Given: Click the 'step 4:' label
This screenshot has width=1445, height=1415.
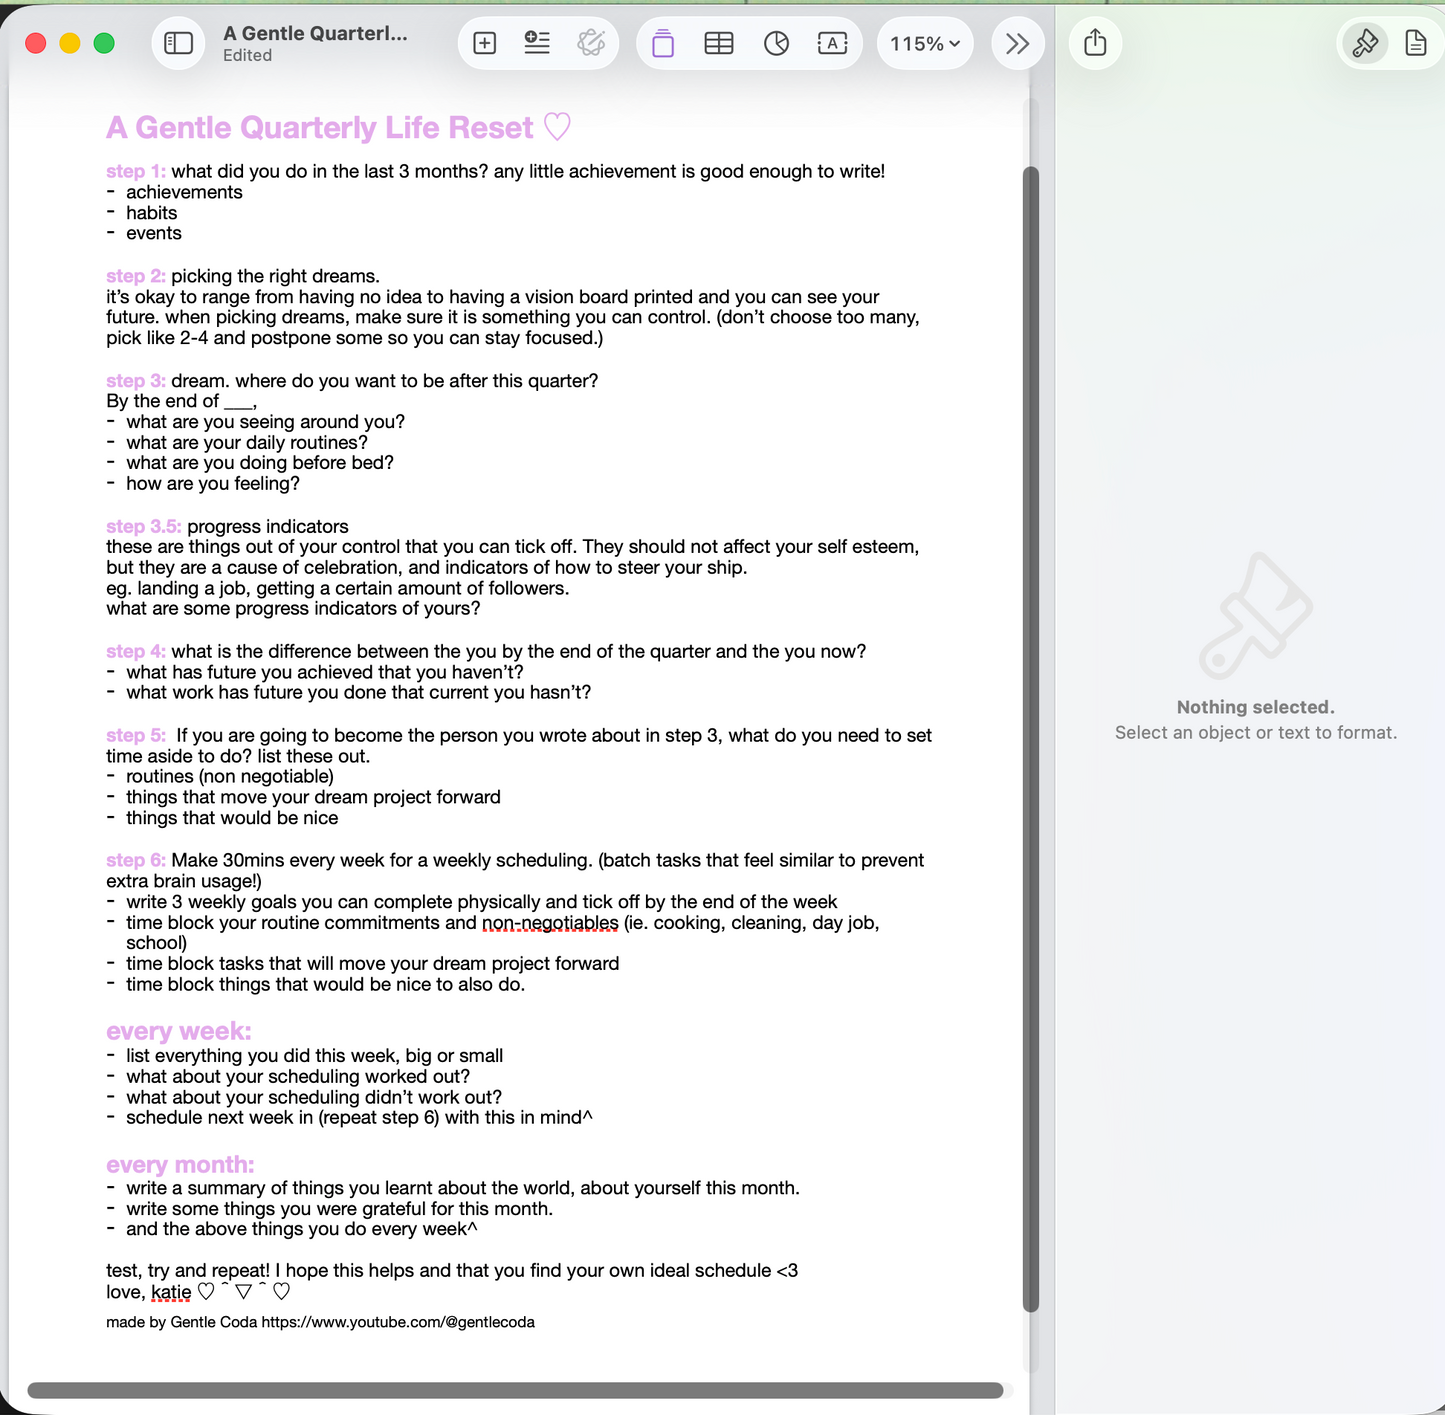Looking at the screenshot, I should (x=136, y=652).
